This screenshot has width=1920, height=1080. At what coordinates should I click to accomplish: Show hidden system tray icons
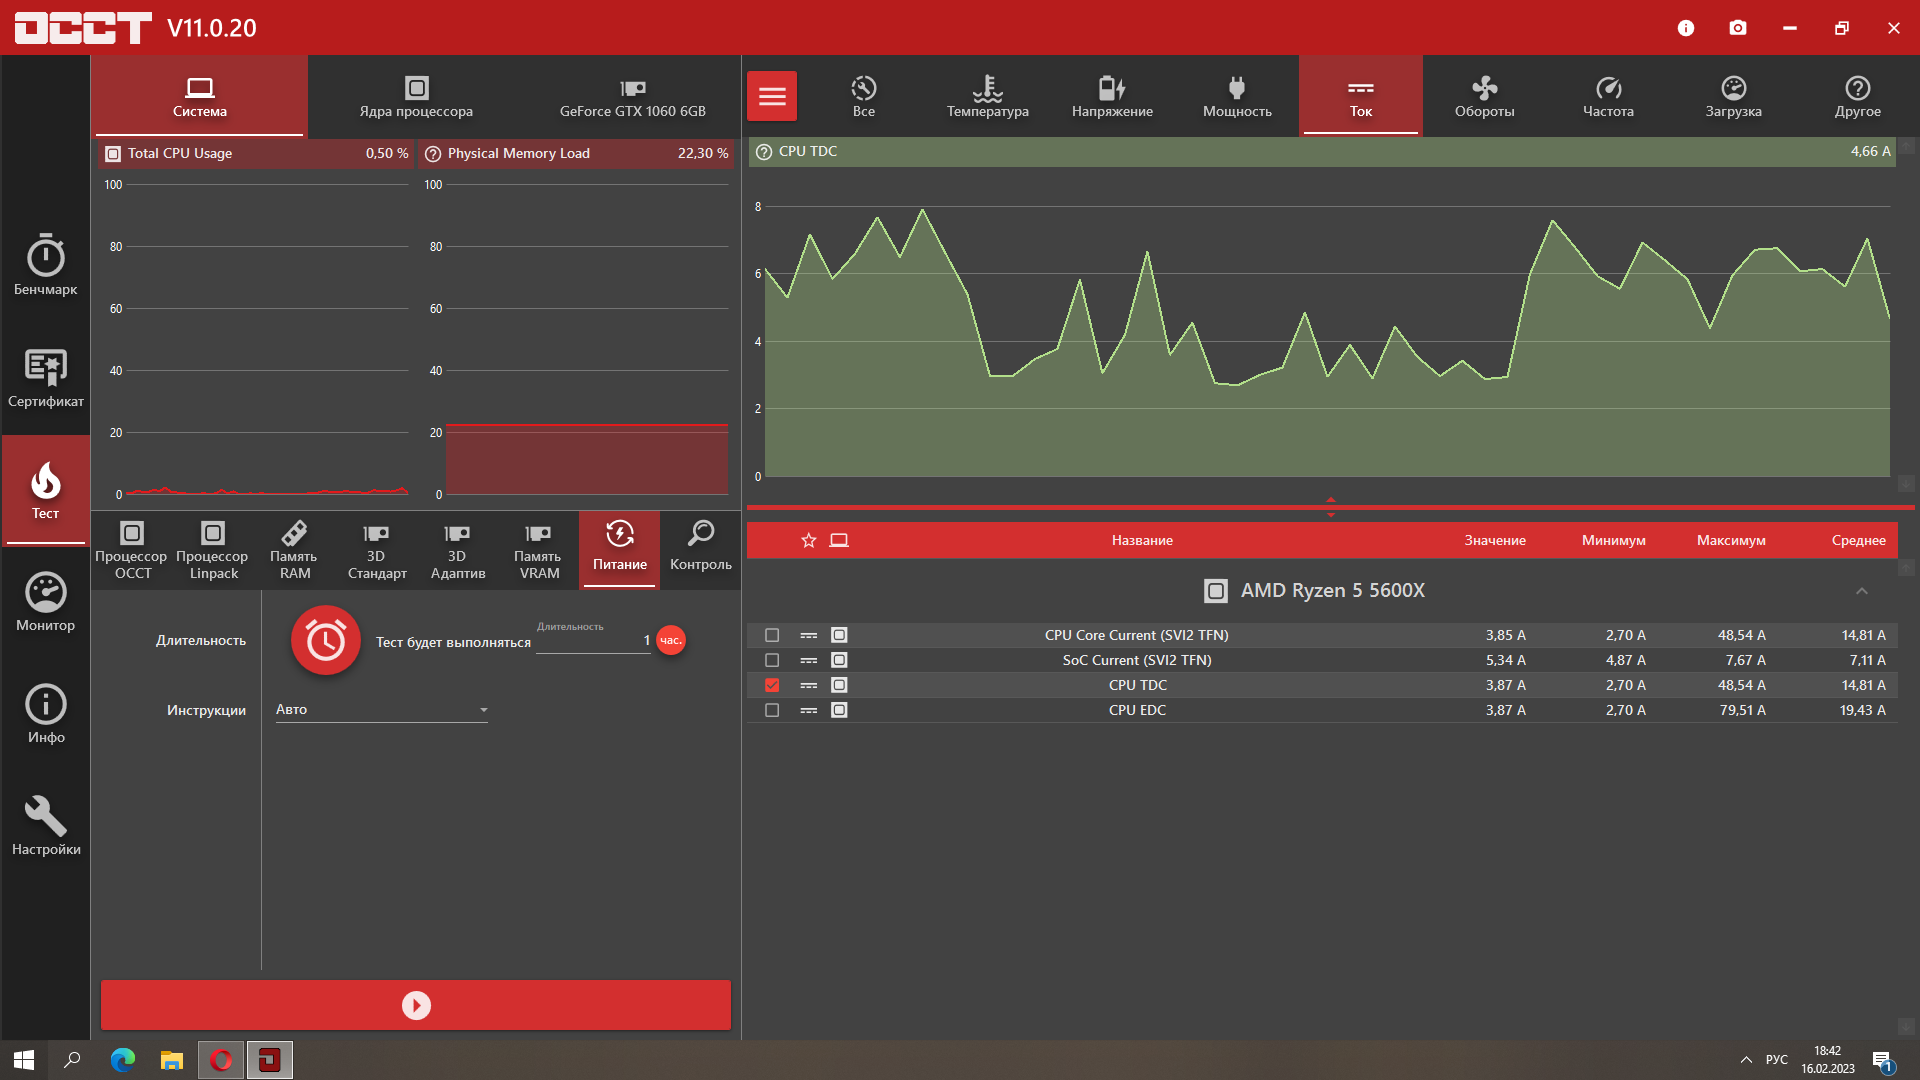coord(1746,1060)
